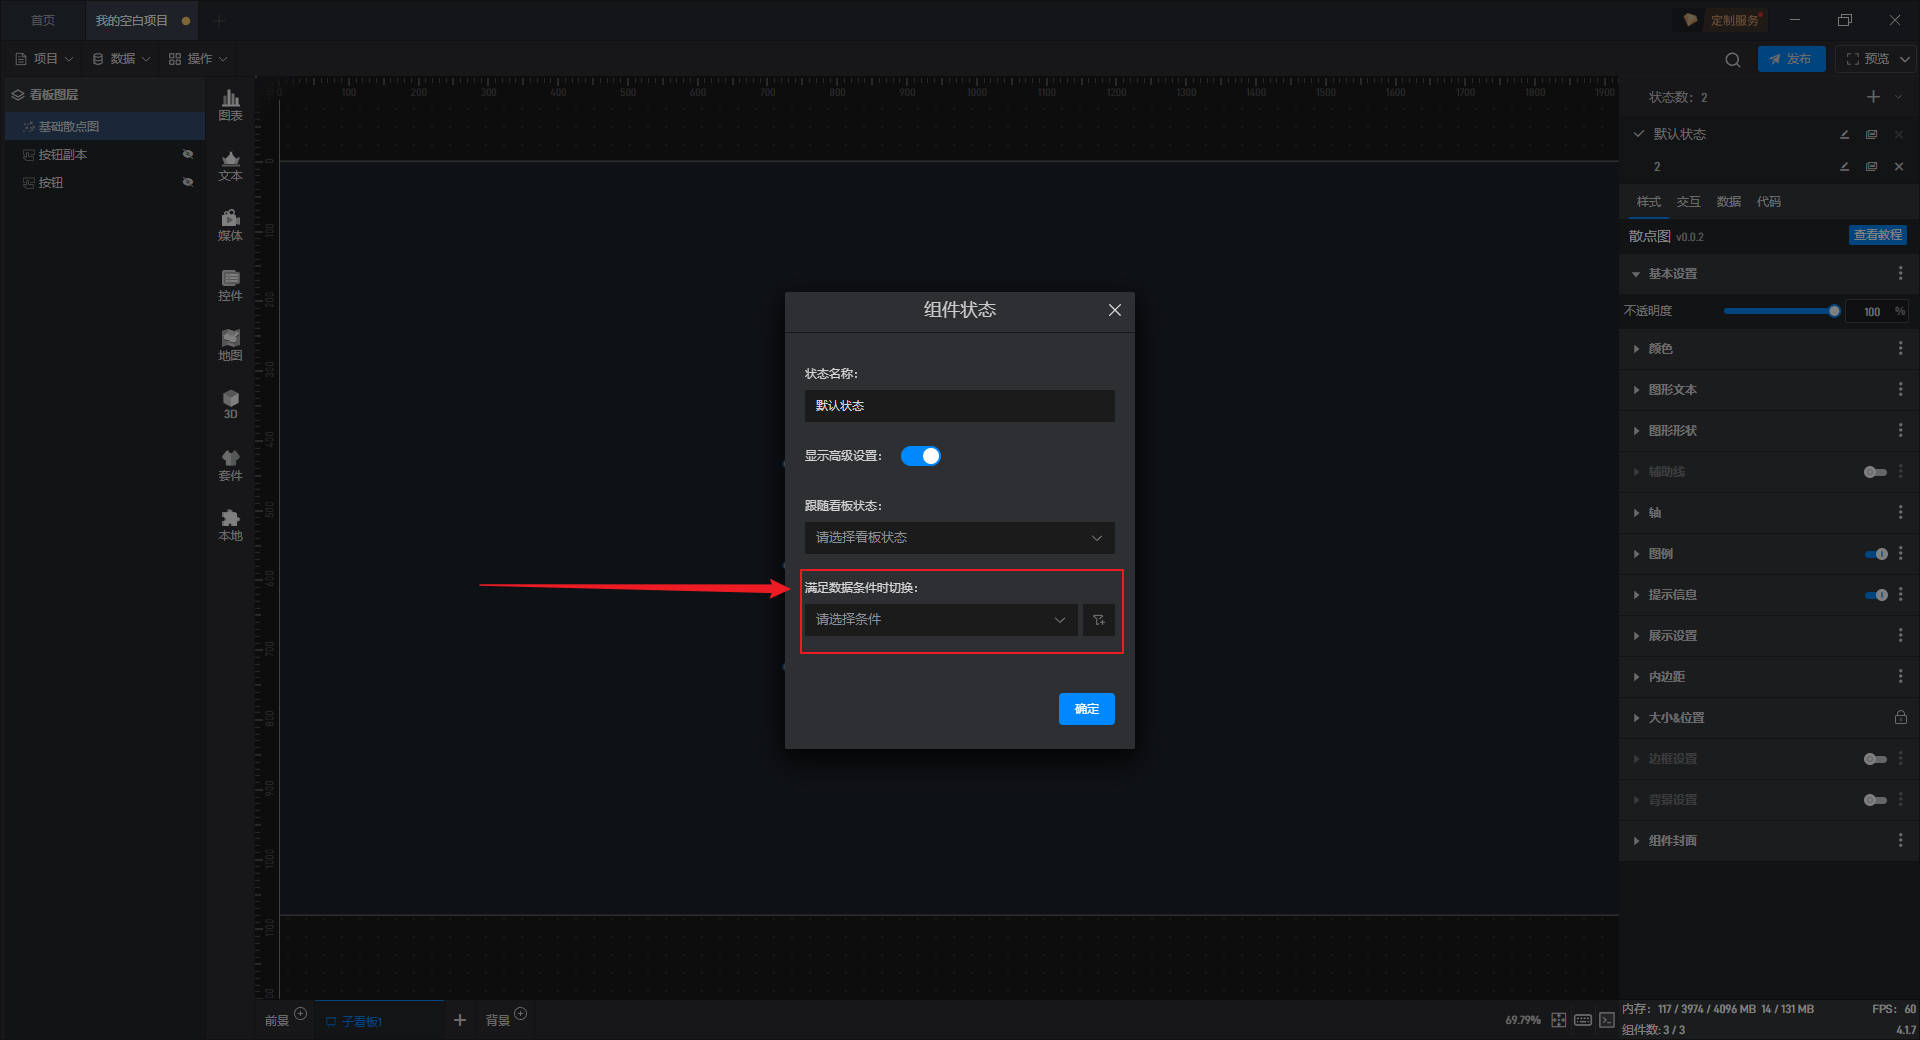This screenshot has height=1040, width=1920.
Task: Open the 控件 controls components panel
Action: click(x=230, y=285)
